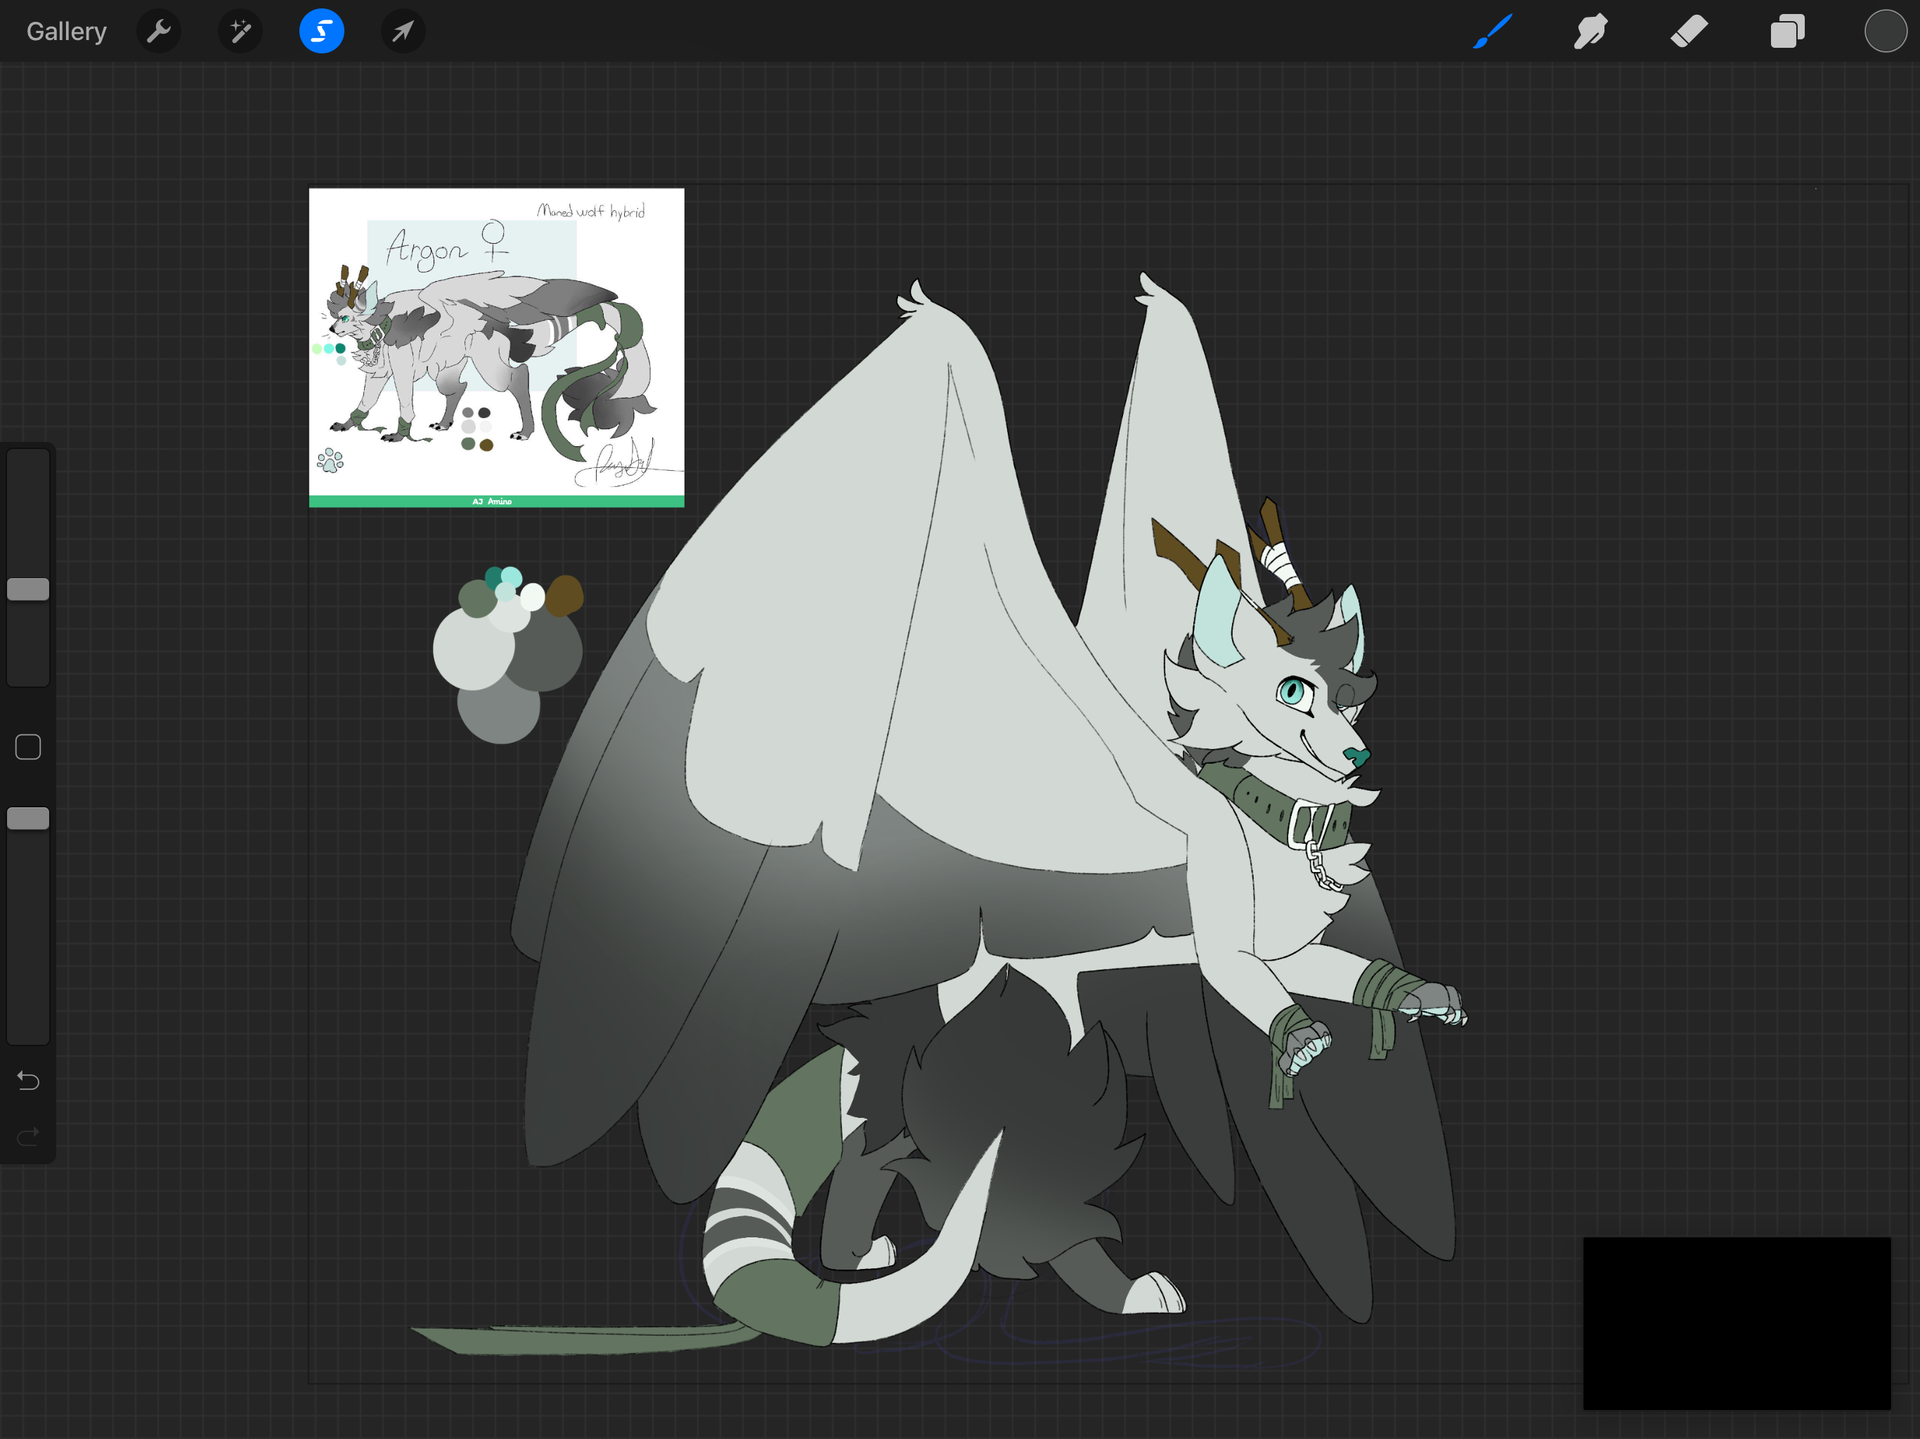This screenshot has height=1439, width=1920.
Task: Open the Adjustments magic wand menu
Action: pos(240,31)
